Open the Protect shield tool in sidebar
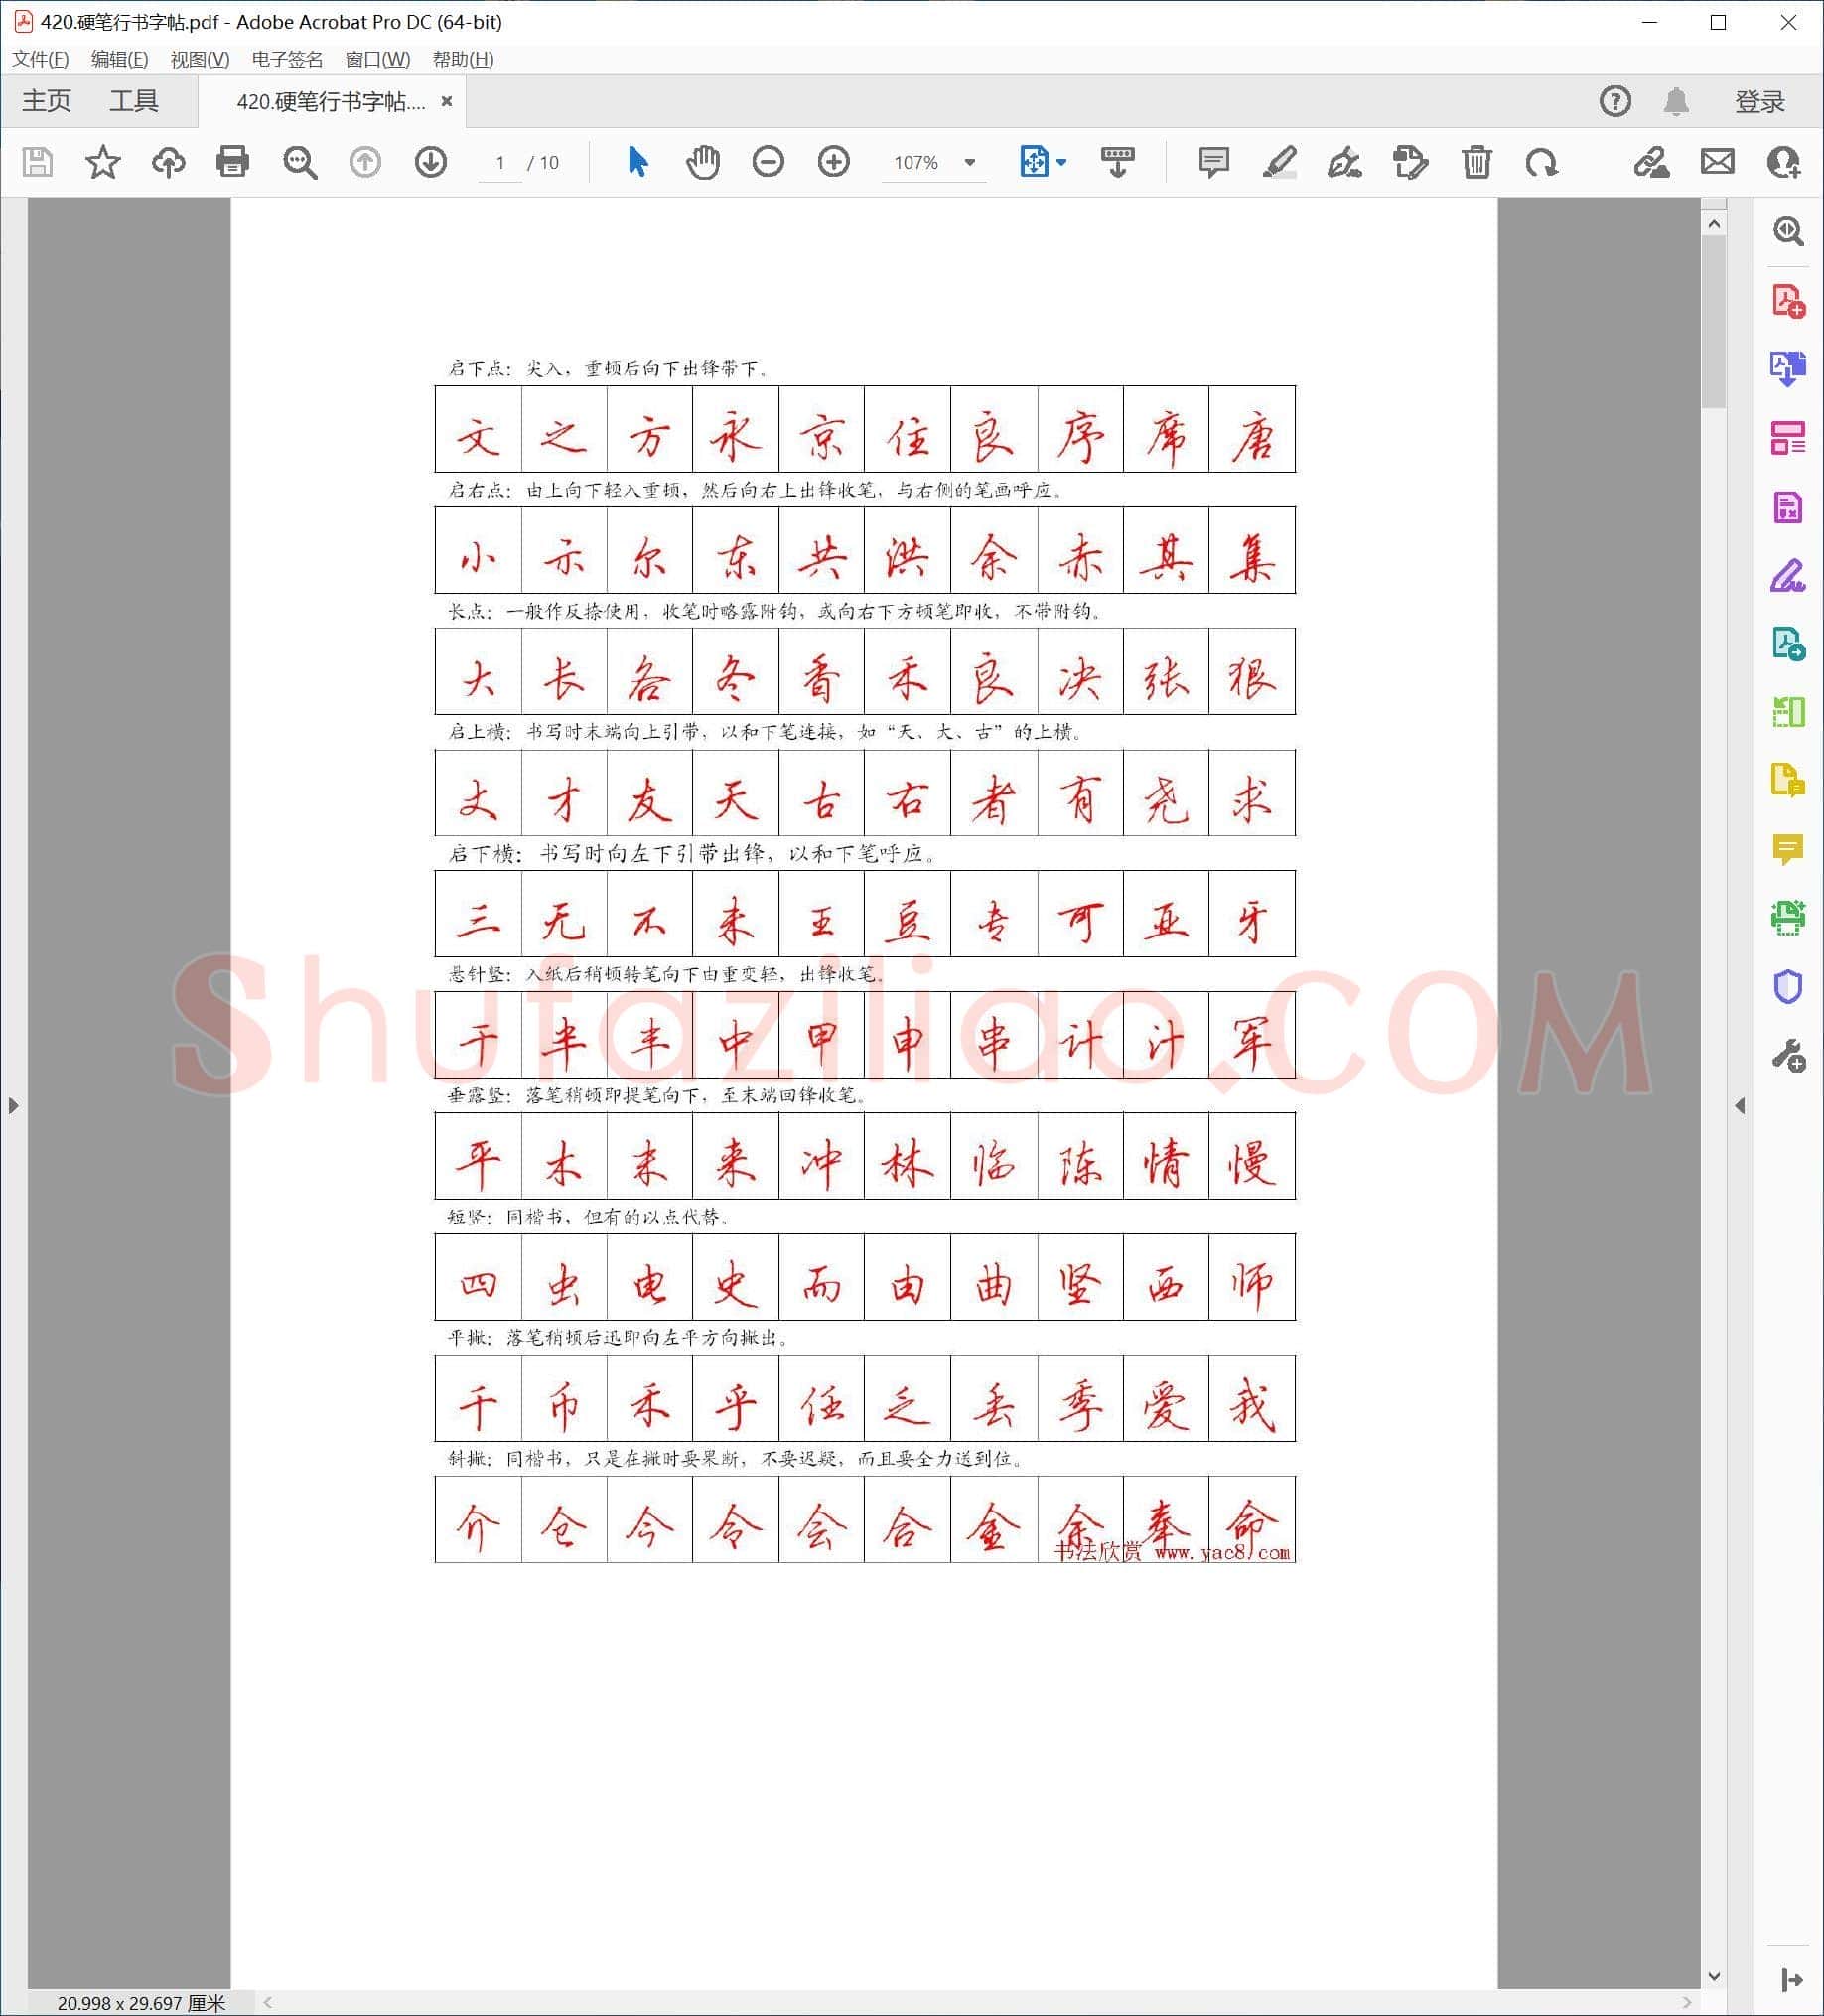1824x2016 pixels. pyautogui.click(x=1788, y=987)
